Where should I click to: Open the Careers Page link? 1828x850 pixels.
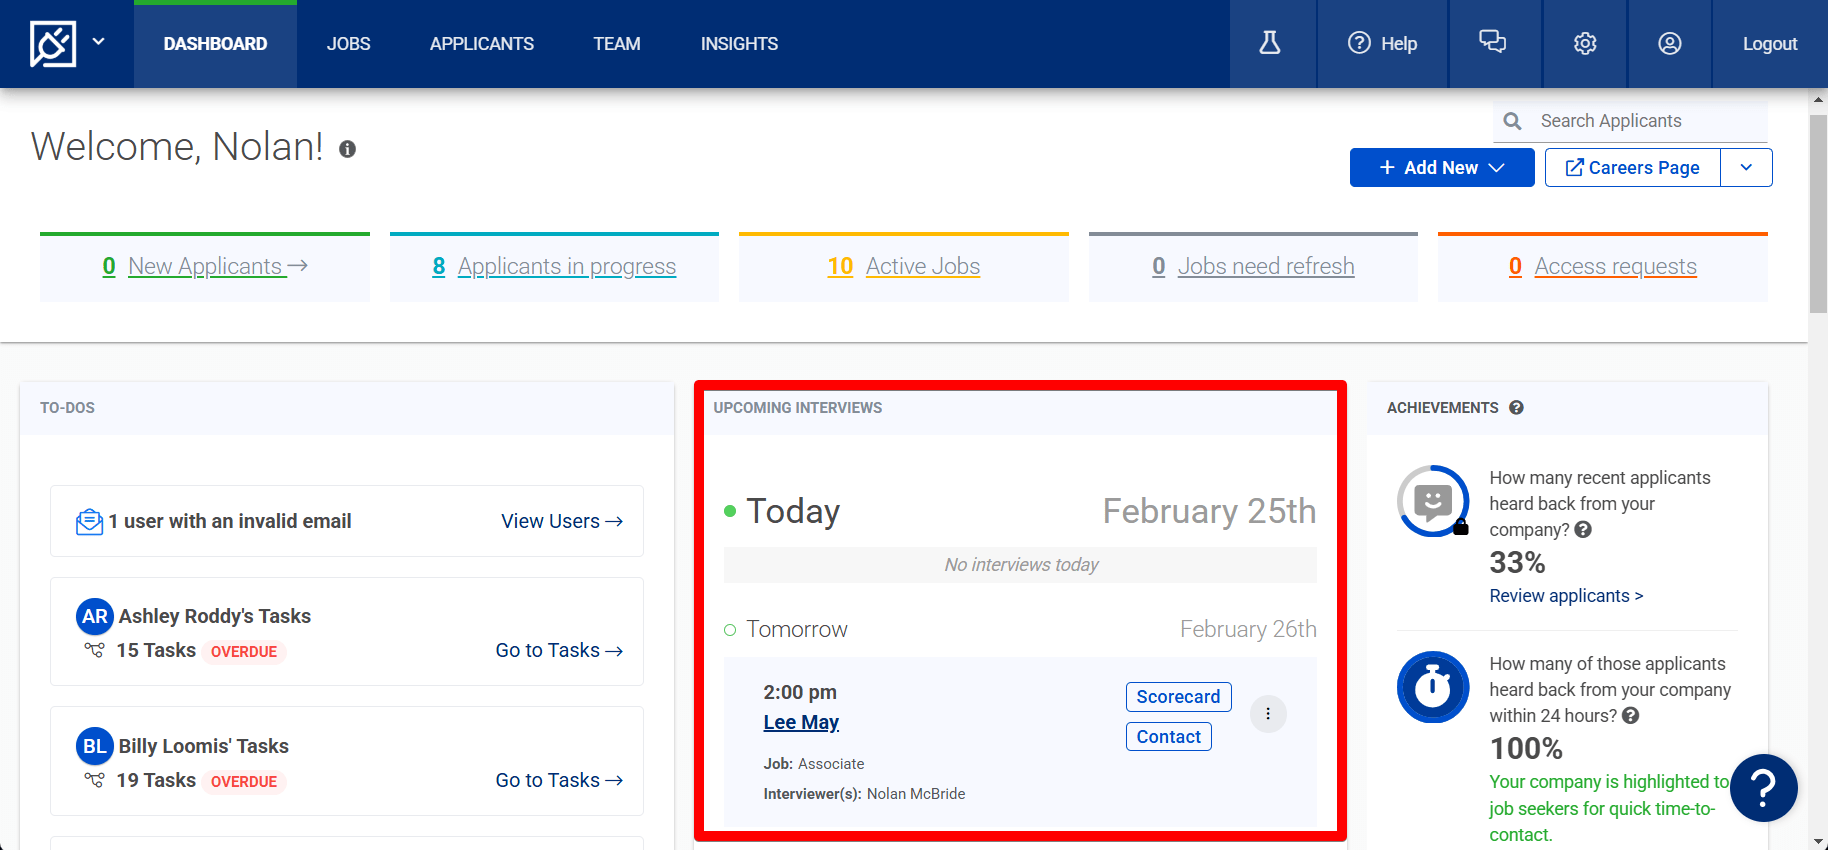(1633, 168)
